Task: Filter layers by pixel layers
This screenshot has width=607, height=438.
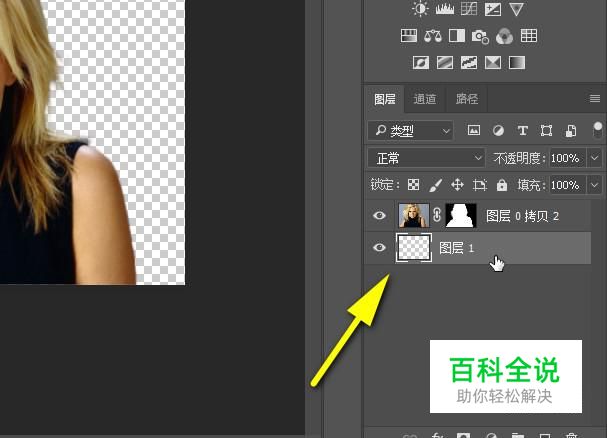Action: tap(474, 131)
